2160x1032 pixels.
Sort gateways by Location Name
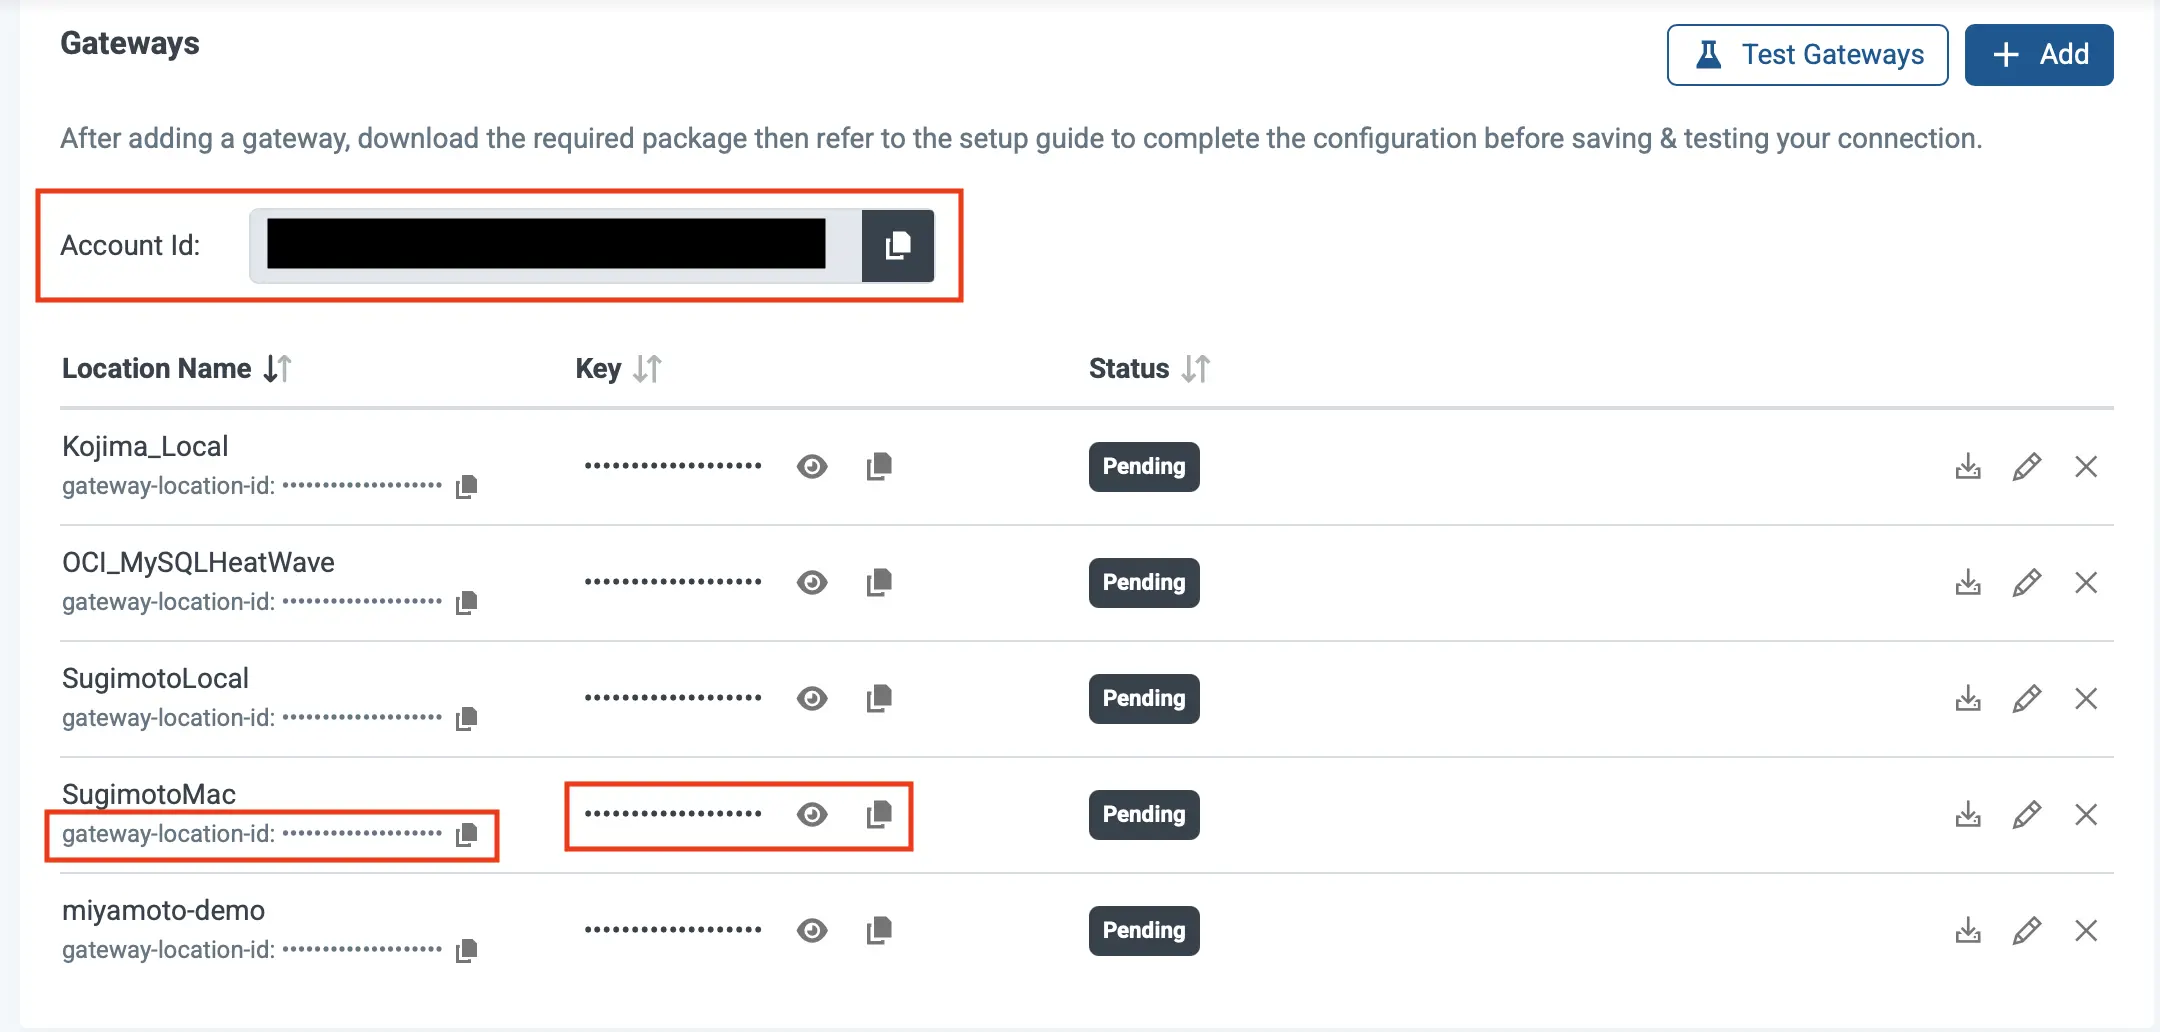(x=277, y=369)
